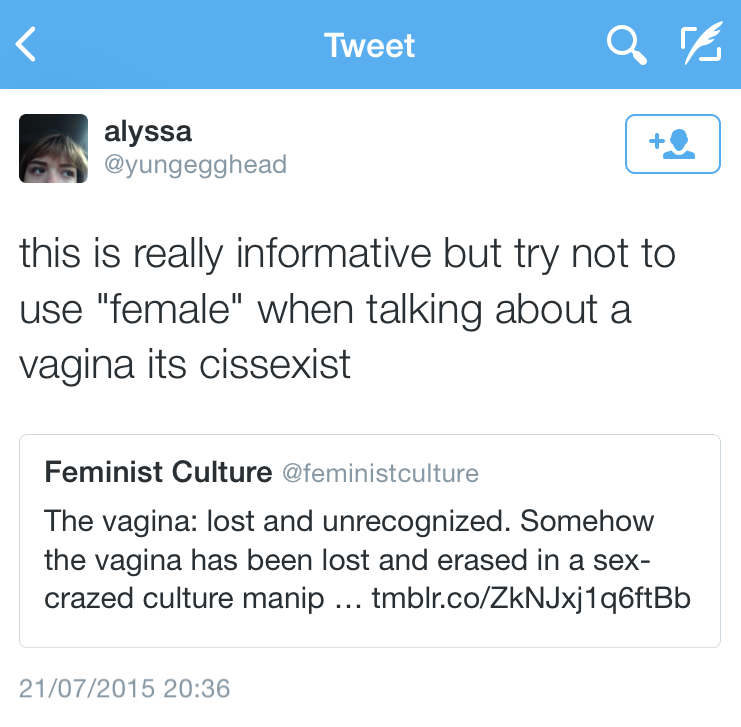Viewport: 741px width, 727px height.
Task: Compose a new tweet with quill icon
Action: [x=699, y=45]
